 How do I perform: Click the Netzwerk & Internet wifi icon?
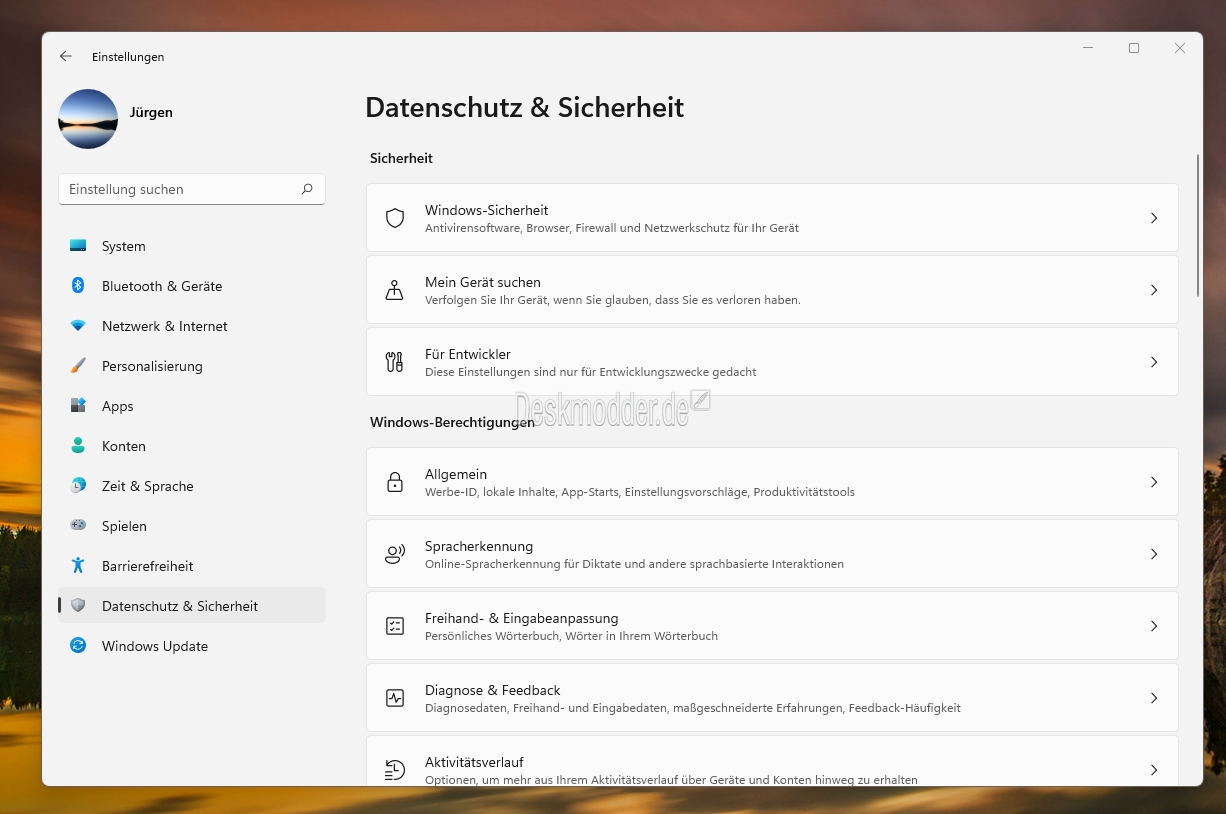tap(78, 326)
